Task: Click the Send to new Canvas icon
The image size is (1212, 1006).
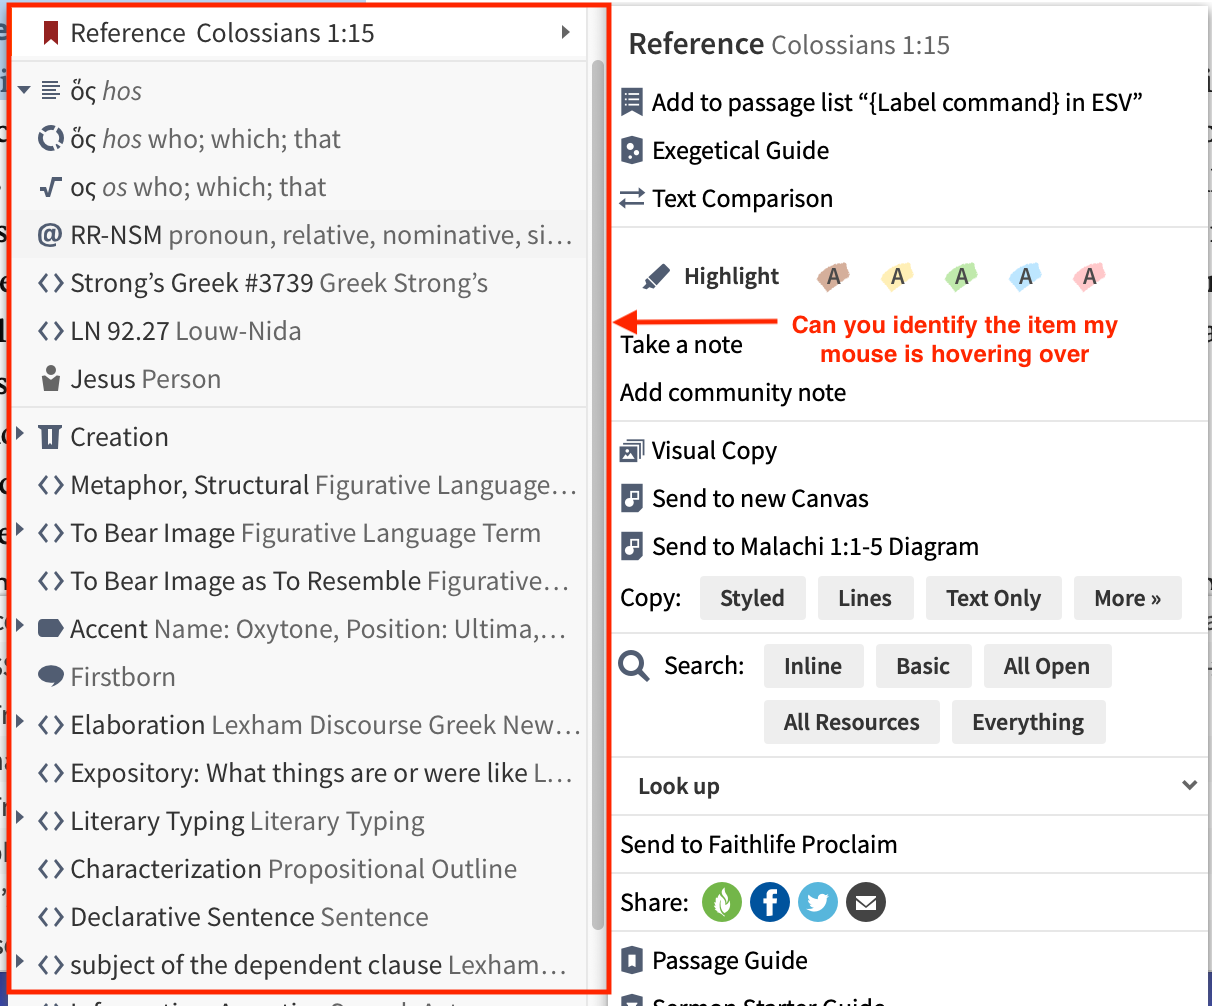Action: pyautogui.click(x=631, y=498)
